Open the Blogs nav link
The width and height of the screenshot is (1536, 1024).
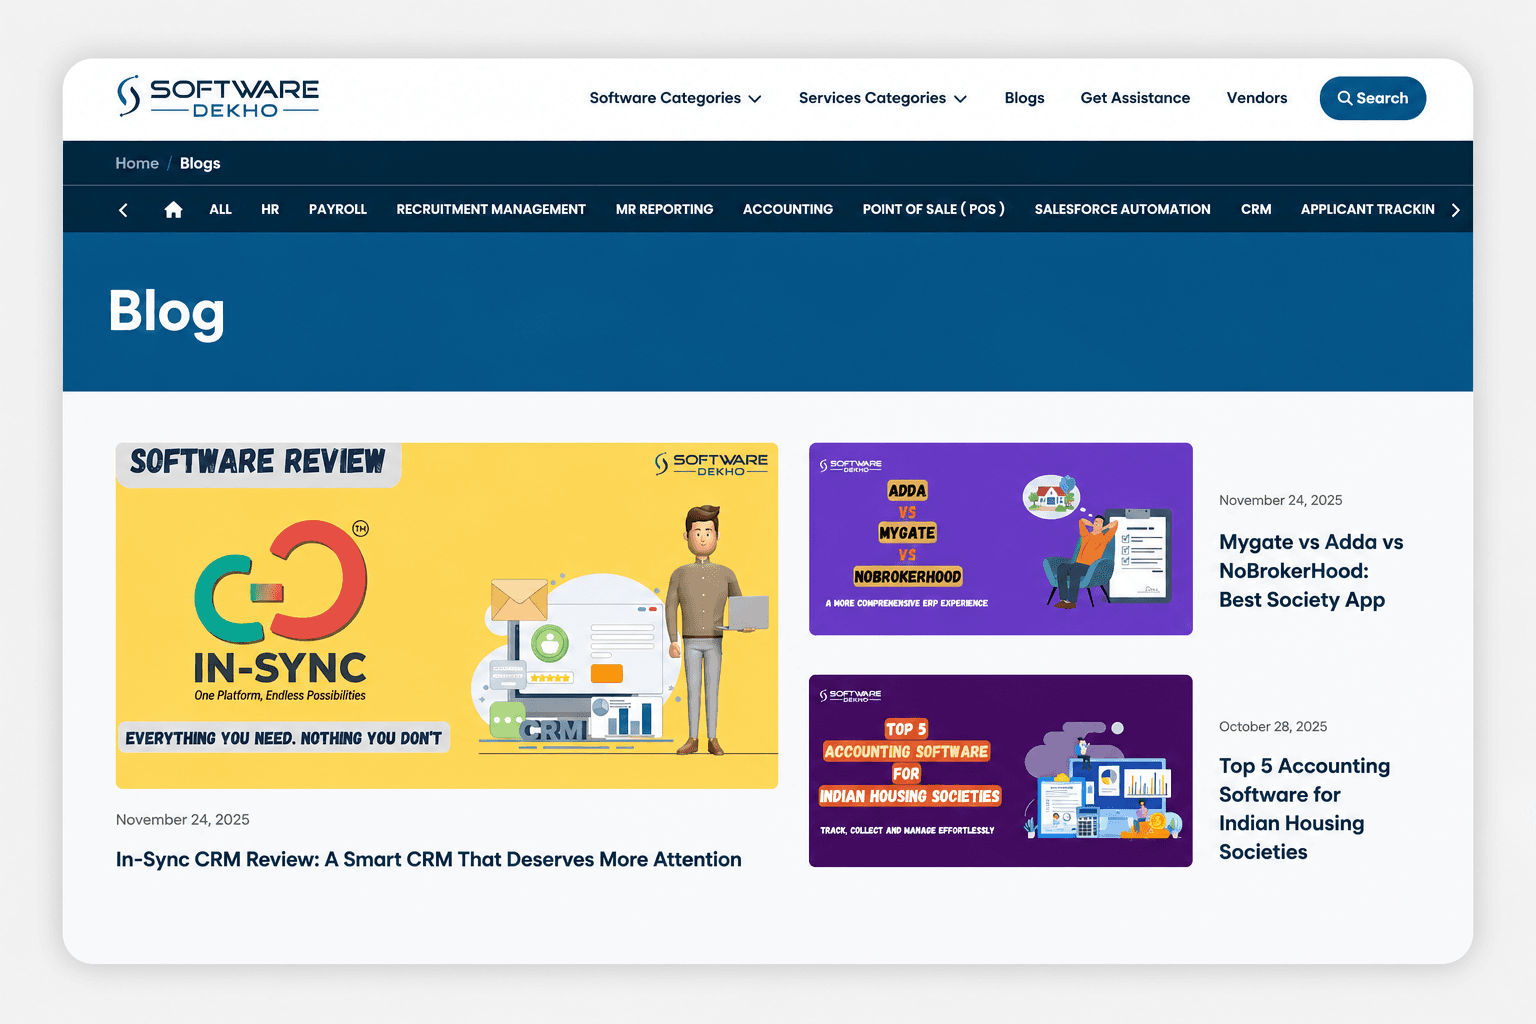(x=1024, y=98)
